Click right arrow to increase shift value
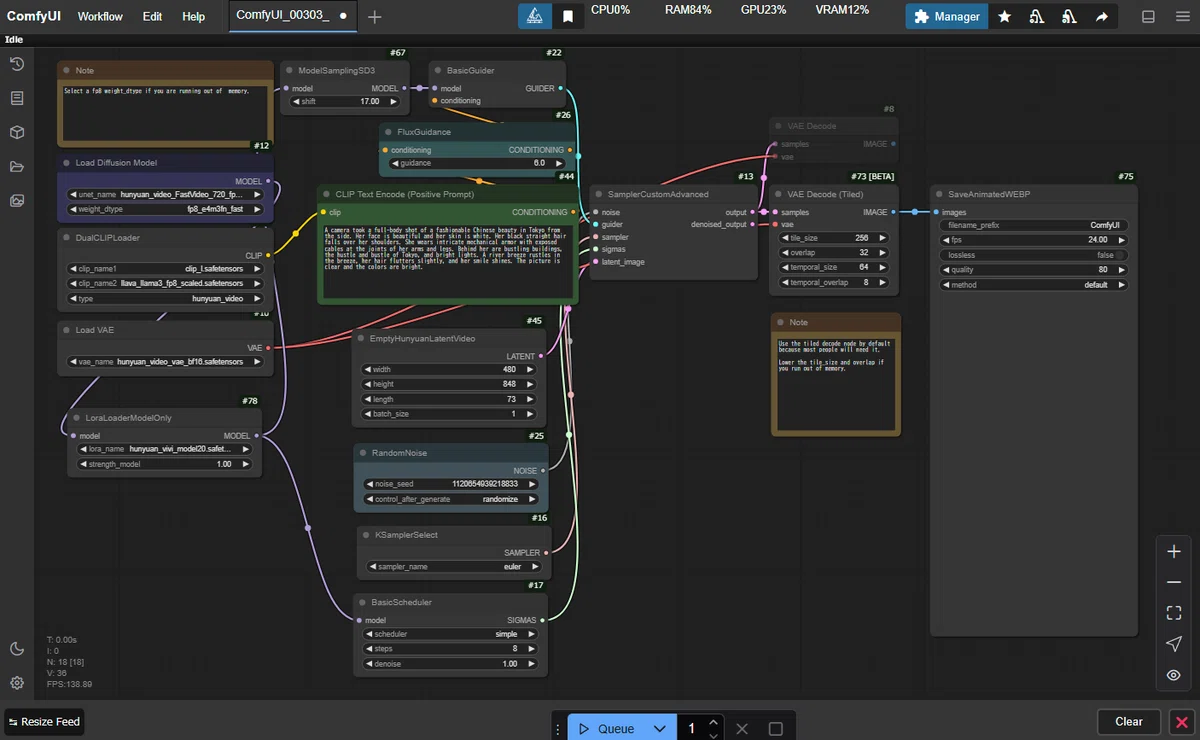 [394, 101]
